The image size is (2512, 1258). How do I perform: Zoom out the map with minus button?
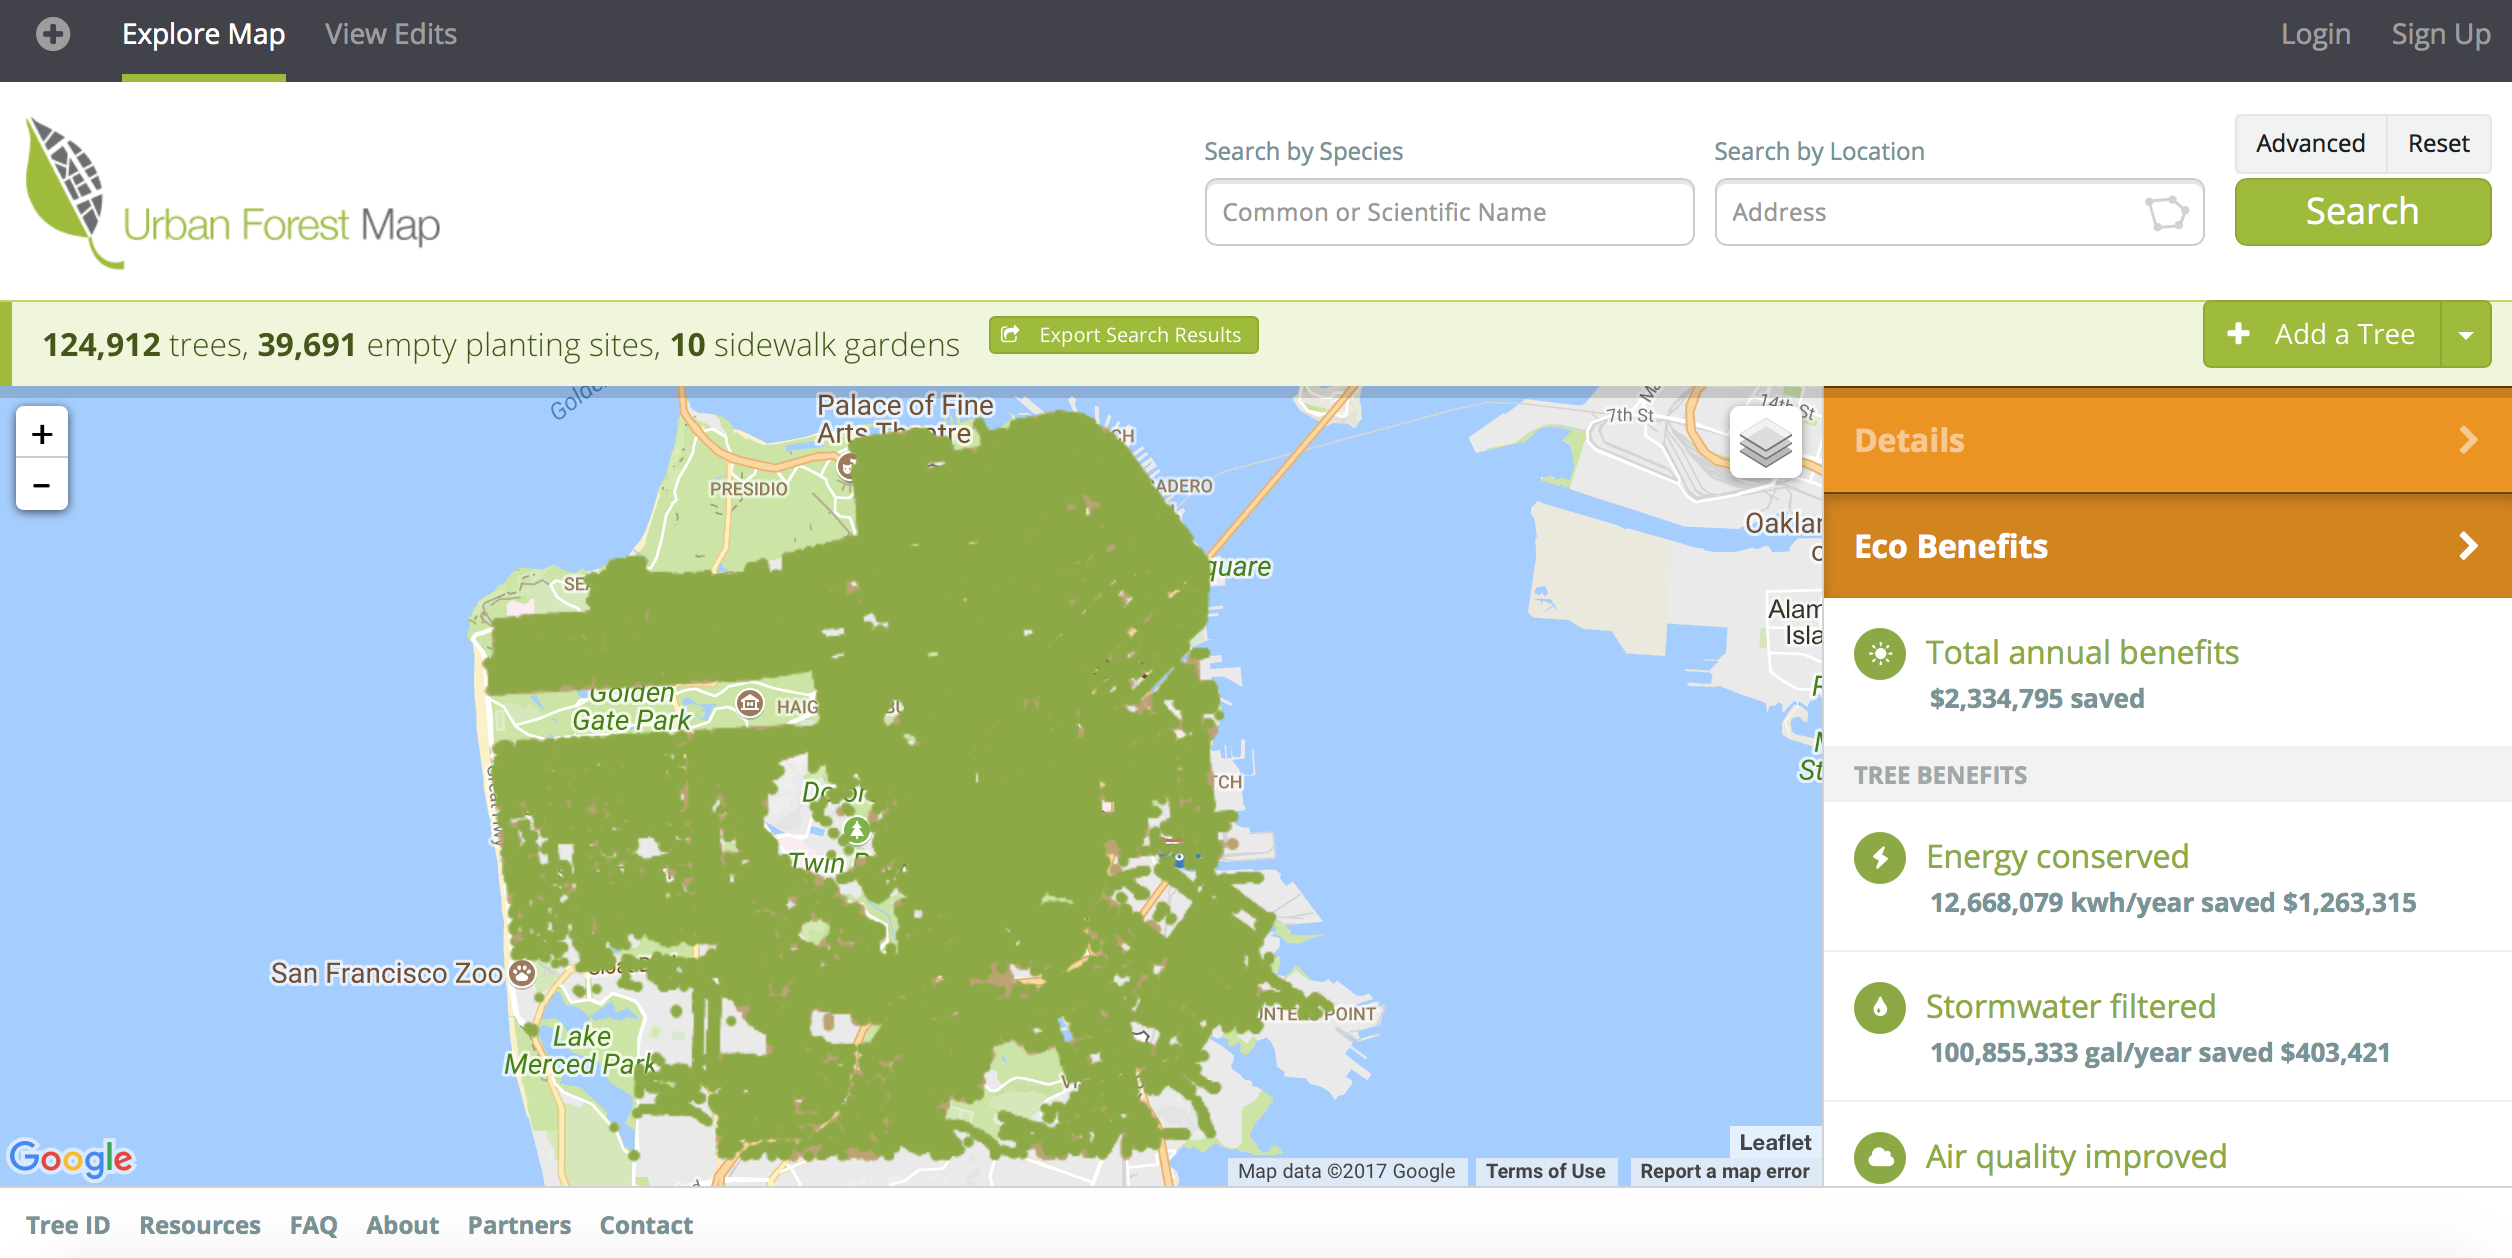(42, 486)
